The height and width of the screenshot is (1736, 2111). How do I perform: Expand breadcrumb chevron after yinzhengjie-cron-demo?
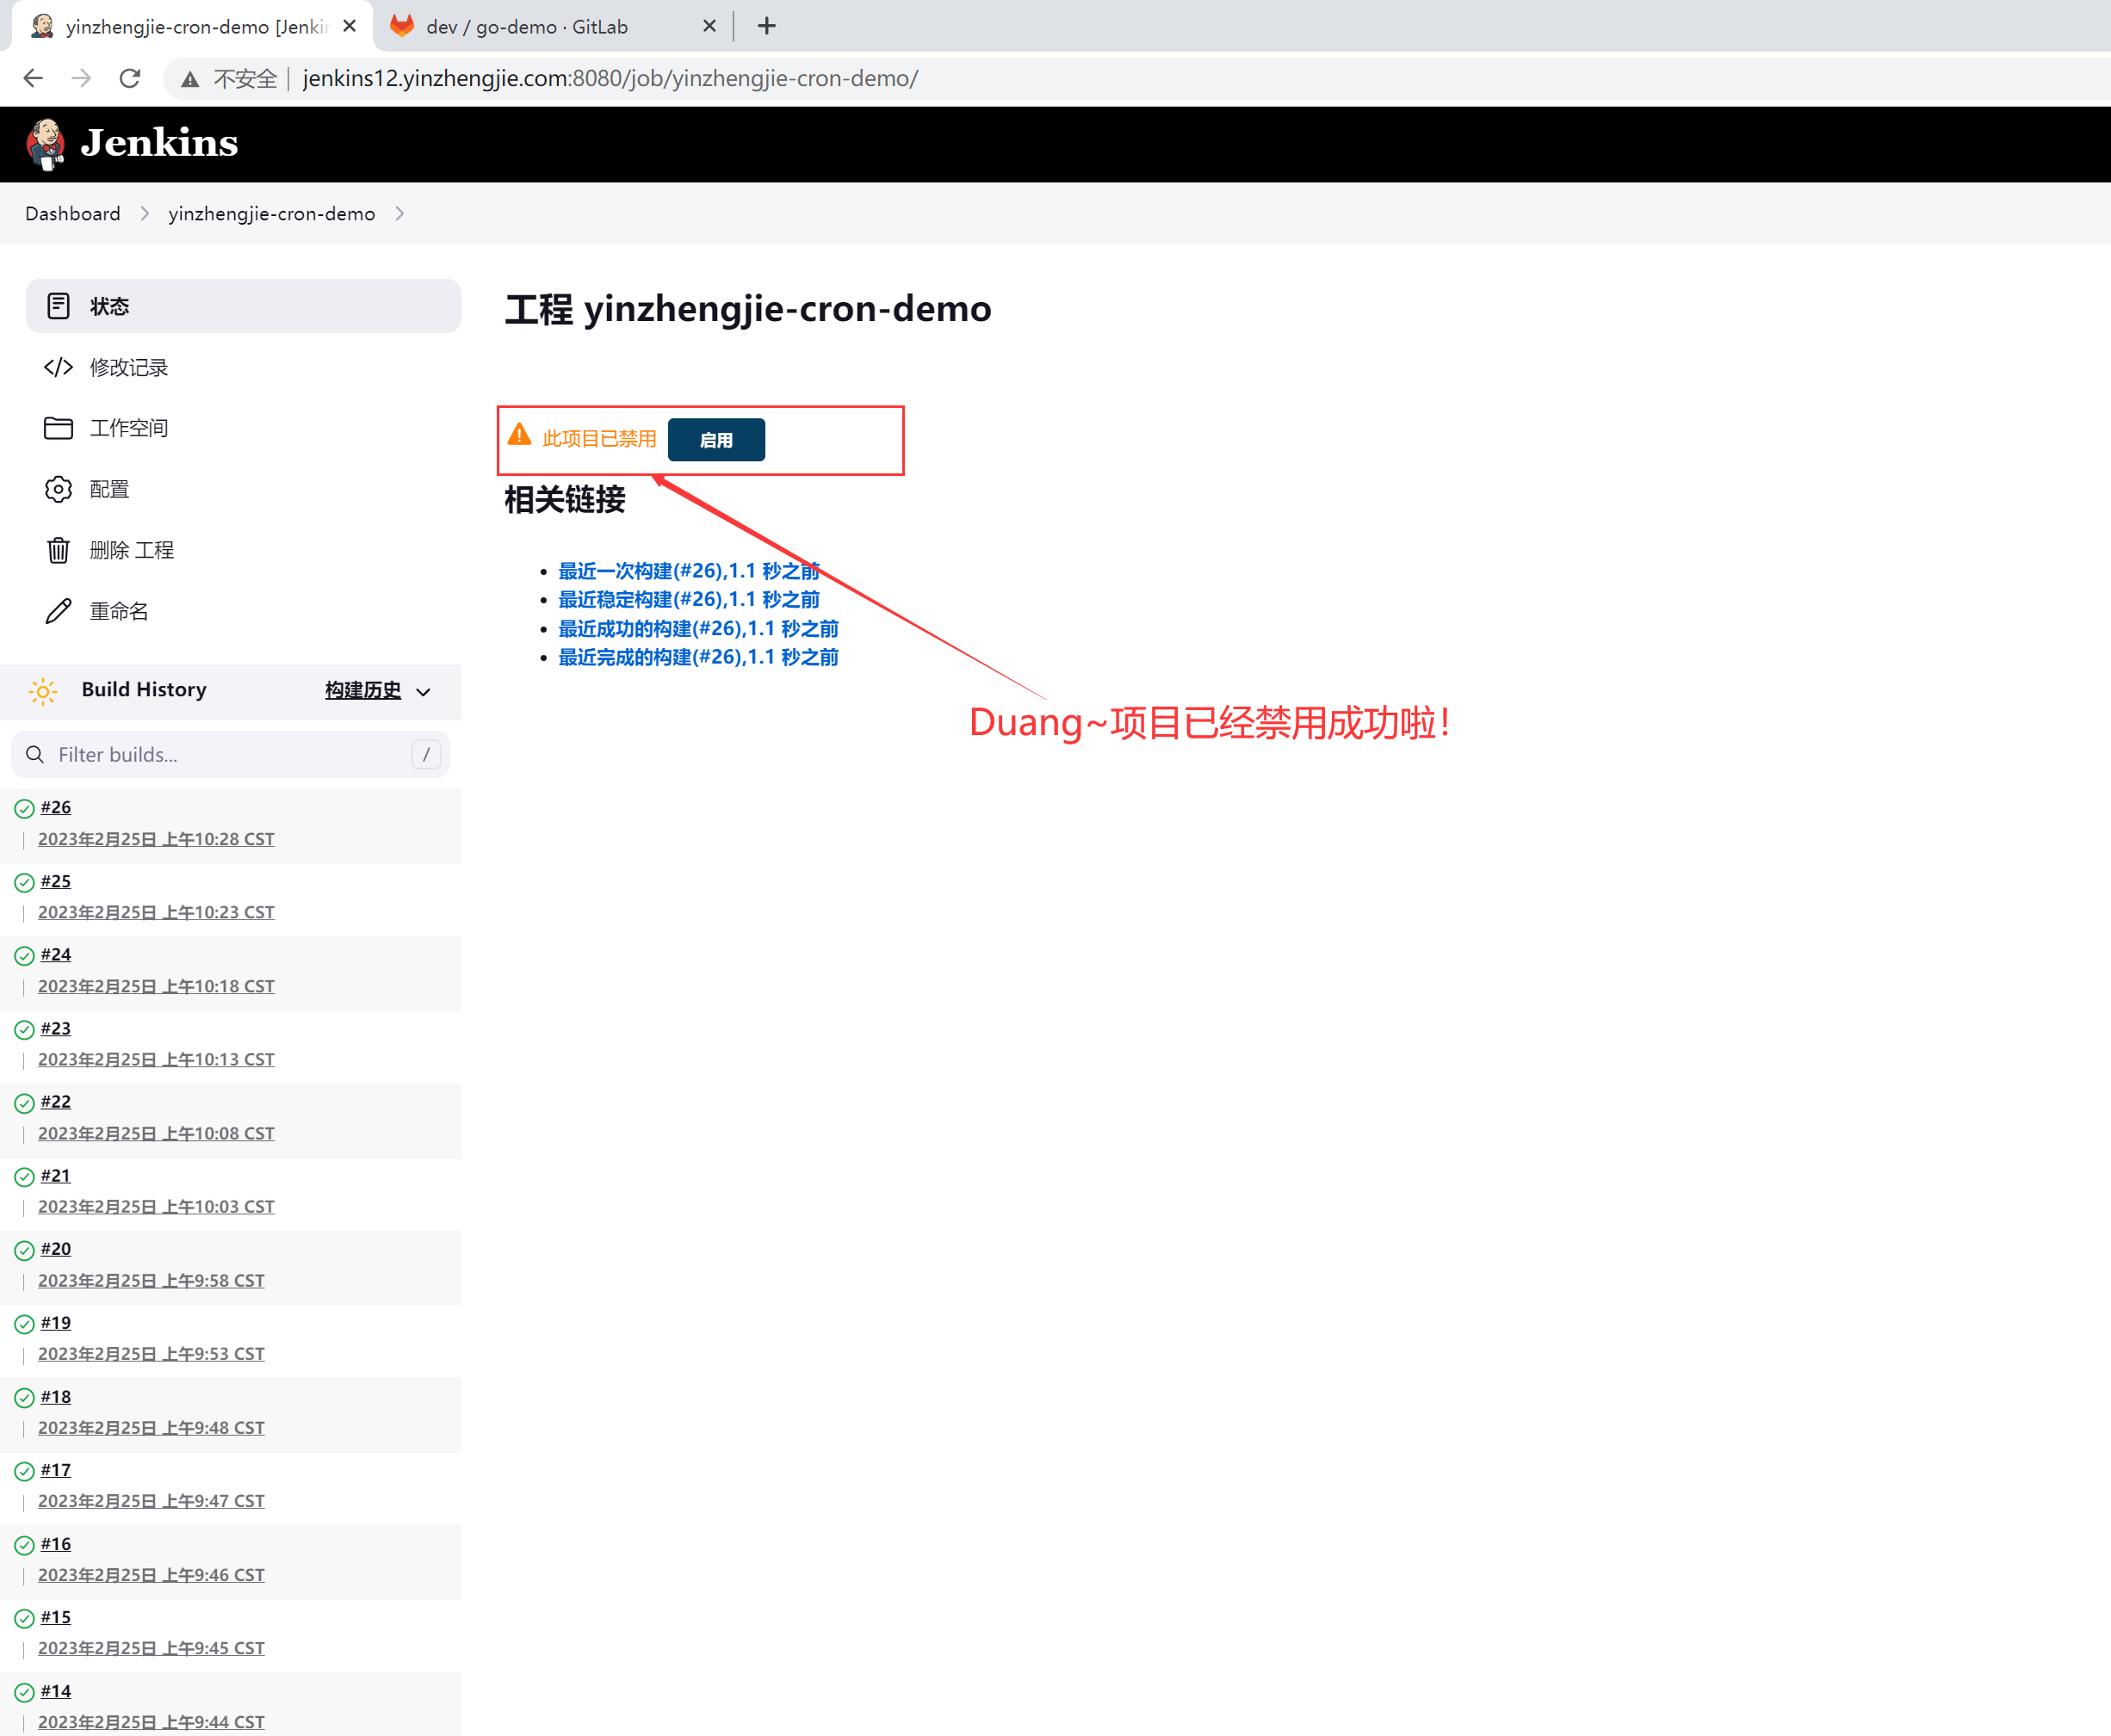tap(400, 214)
